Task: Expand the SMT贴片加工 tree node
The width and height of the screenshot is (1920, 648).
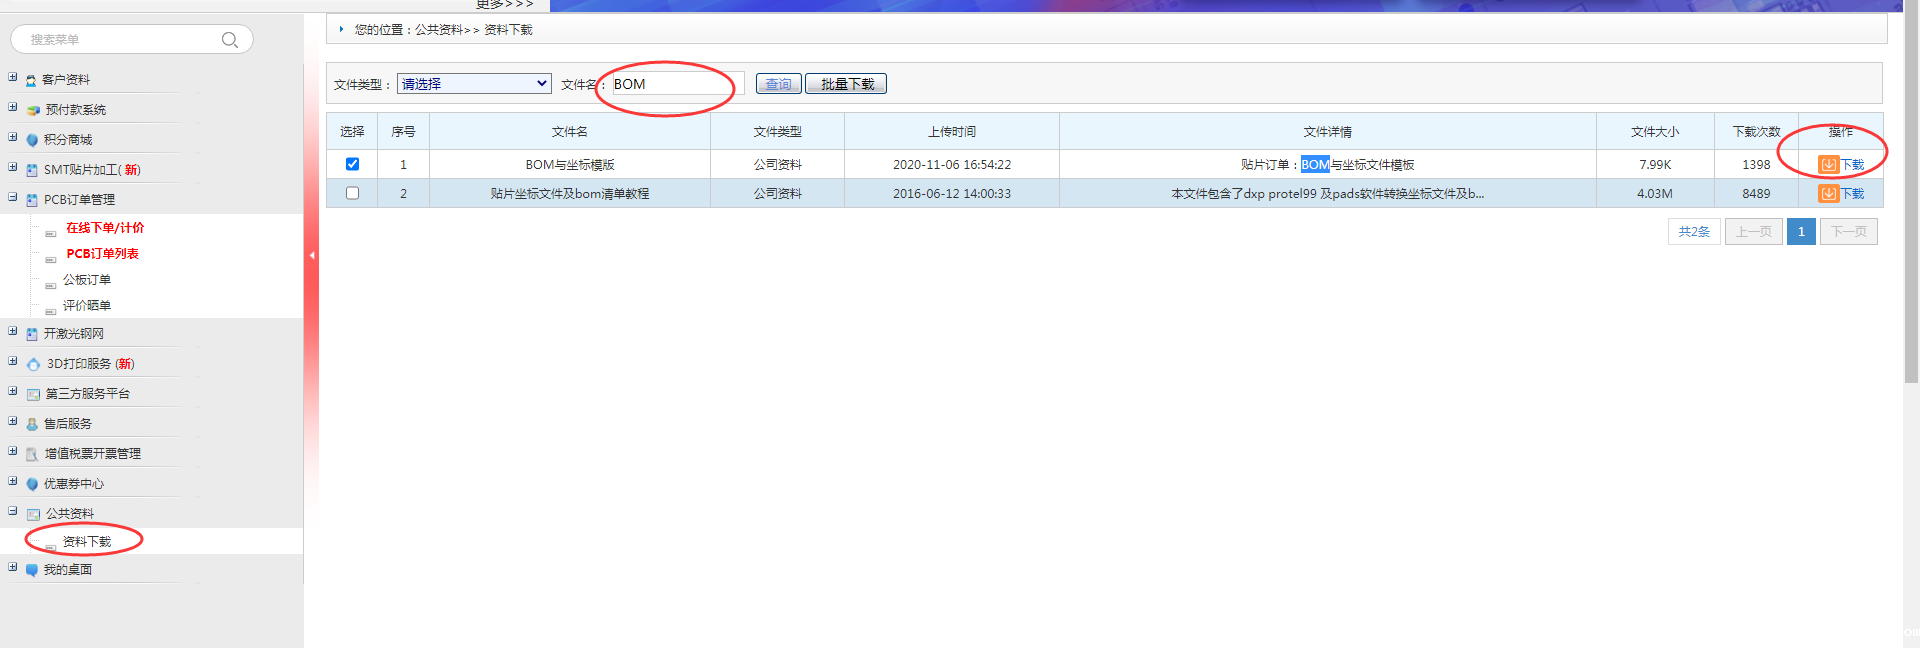Action: [13, 168]
